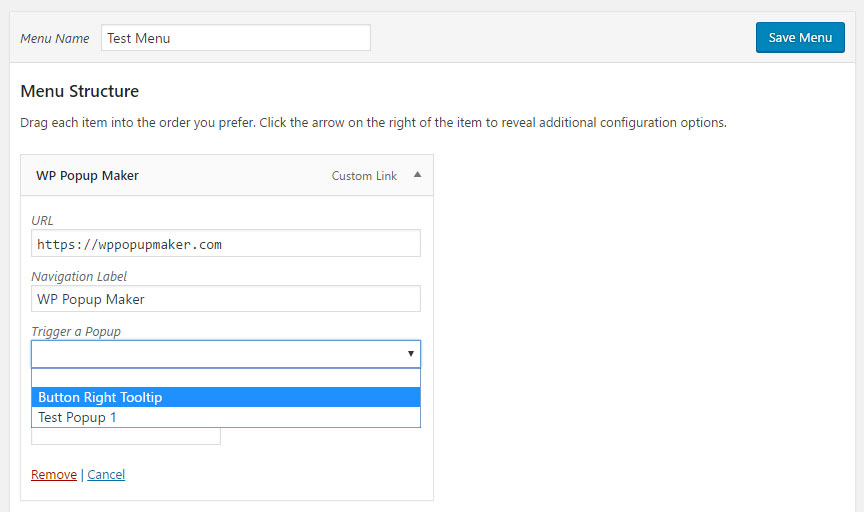The height and width of the screenshot is (512, 864).
Task: Click the Cancel link
Action: point(106,475)
